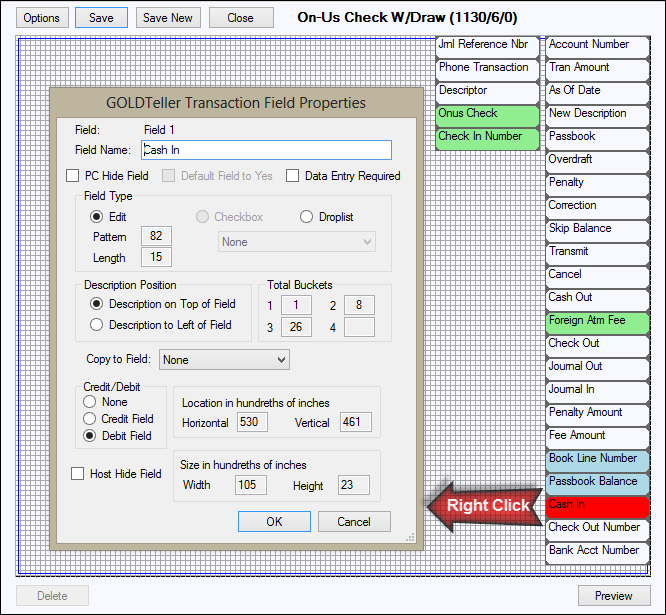Select the blue Book Line Number field

597,460
